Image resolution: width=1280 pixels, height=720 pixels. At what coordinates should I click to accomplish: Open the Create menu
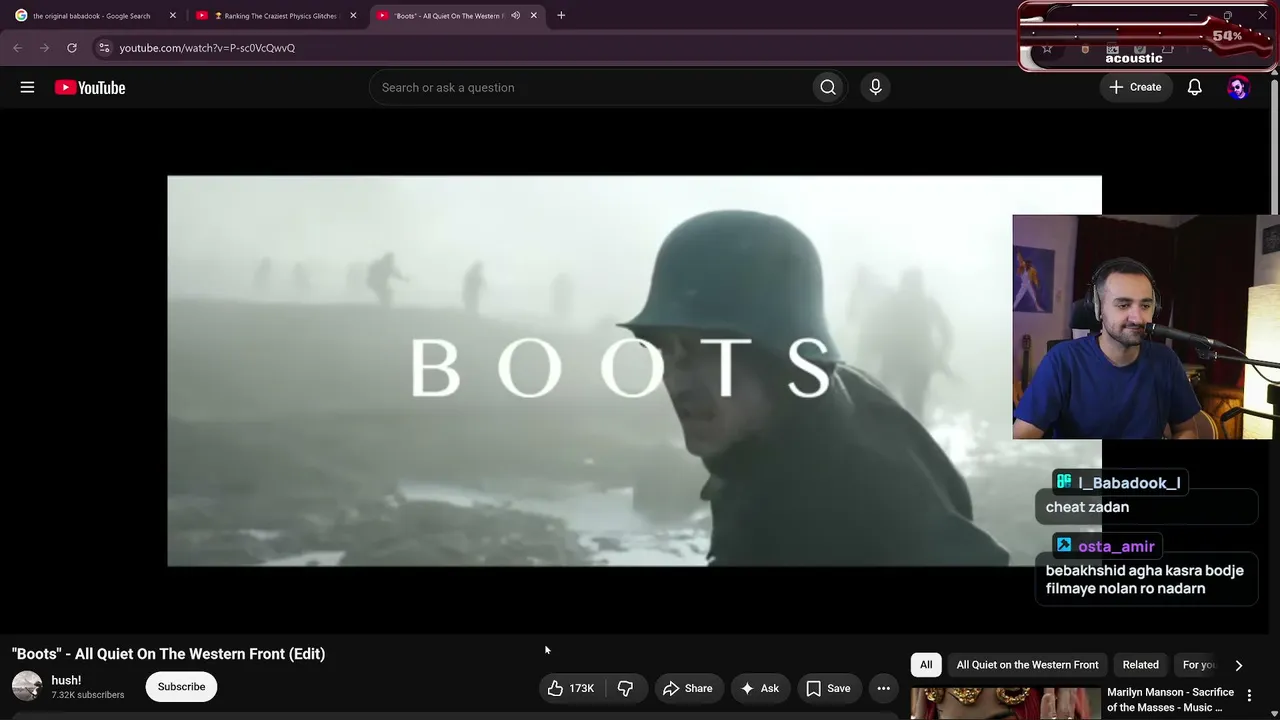[1135, 87]
